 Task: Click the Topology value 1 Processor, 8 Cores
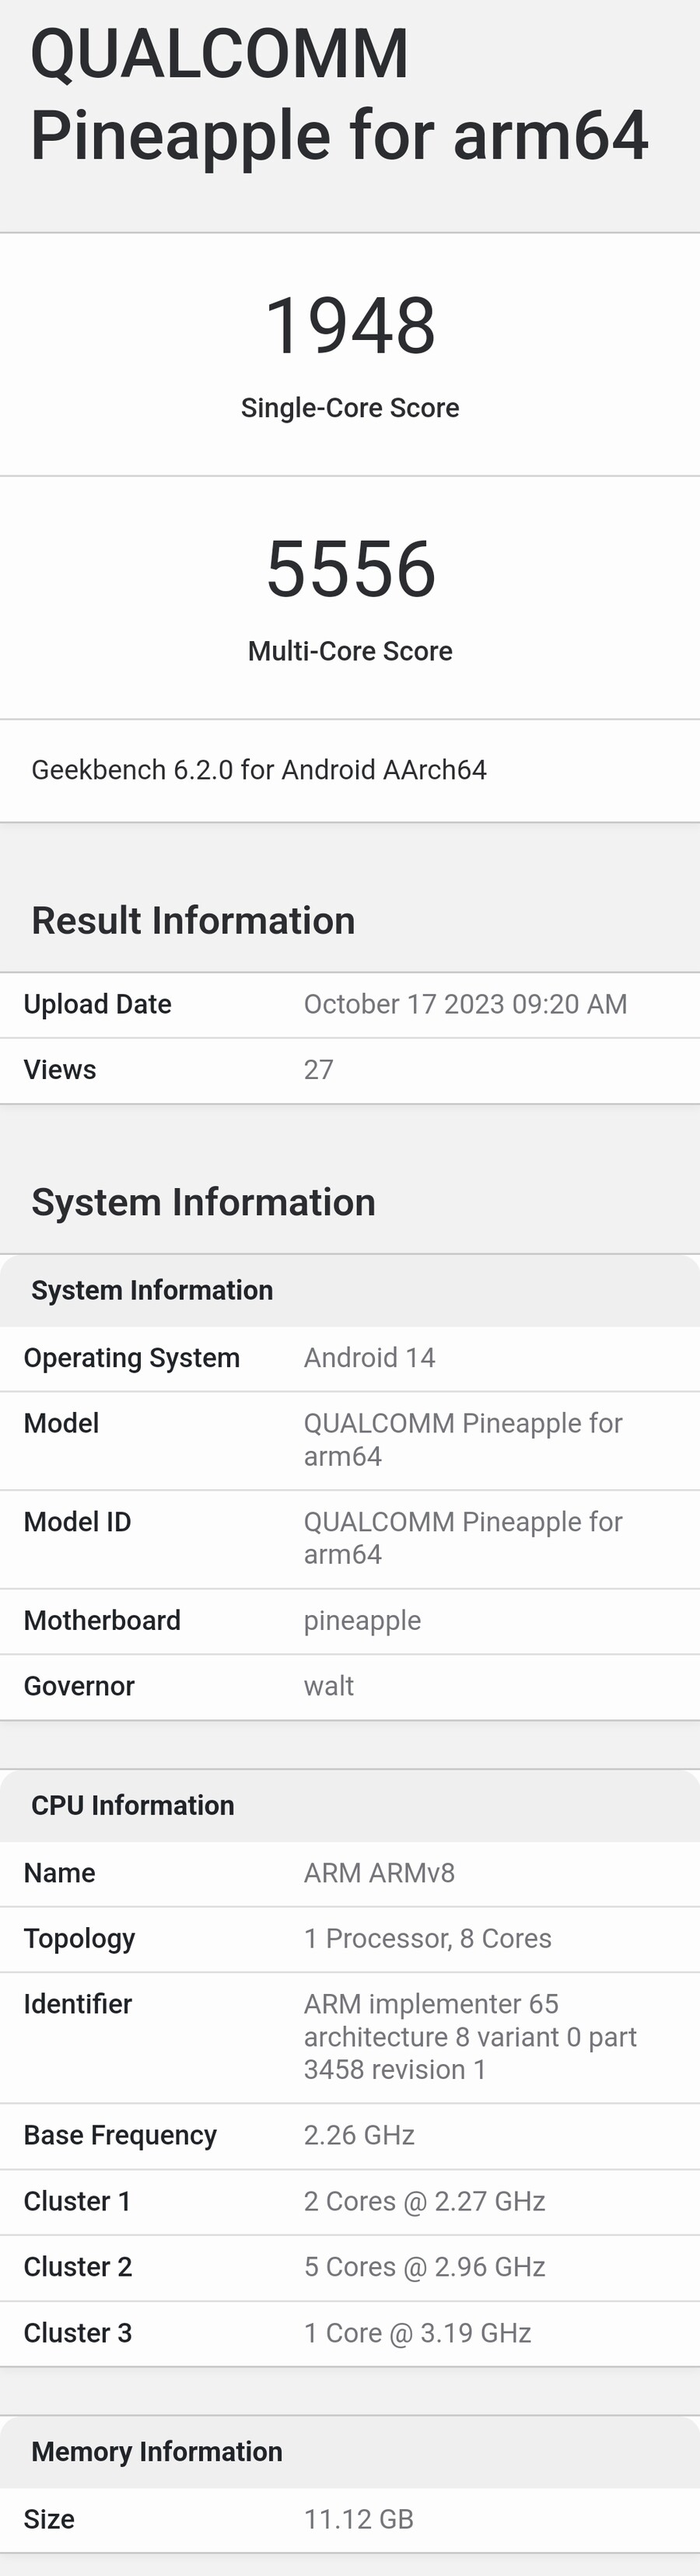pyautogui.click(x=427, y=1939)
